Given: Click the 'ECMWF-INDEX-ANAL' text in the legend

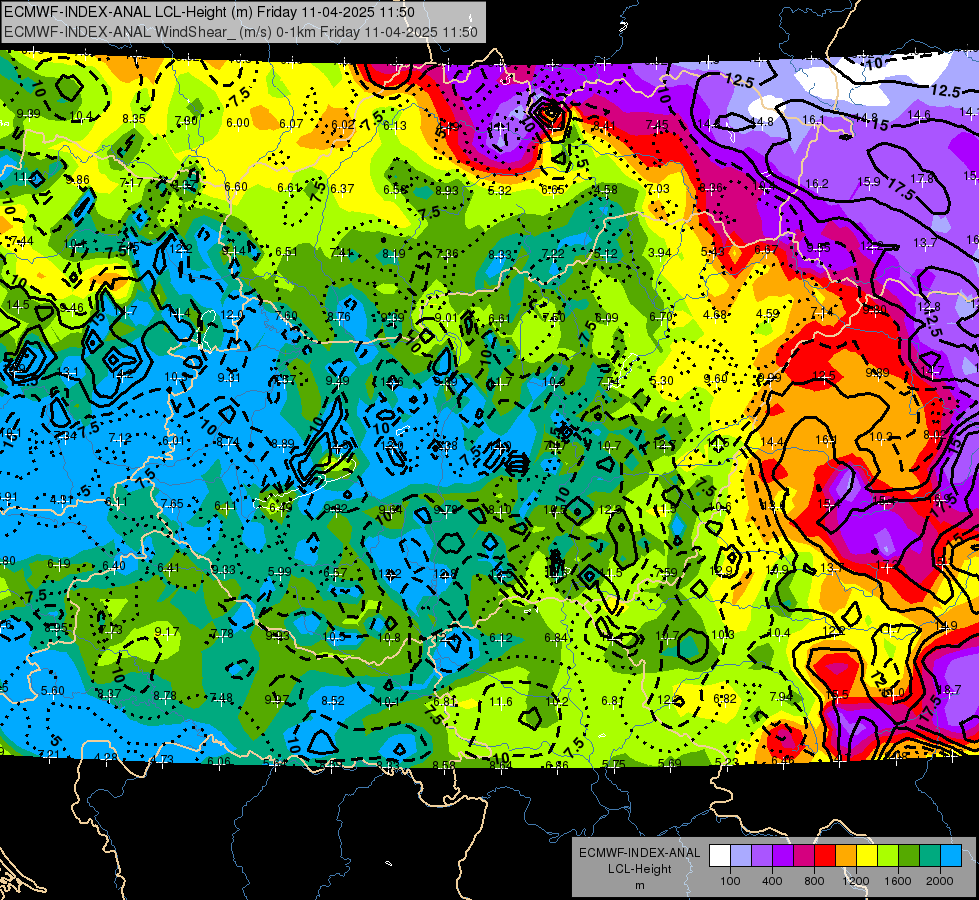Looking at the screenshot, I should pos(639,853).
